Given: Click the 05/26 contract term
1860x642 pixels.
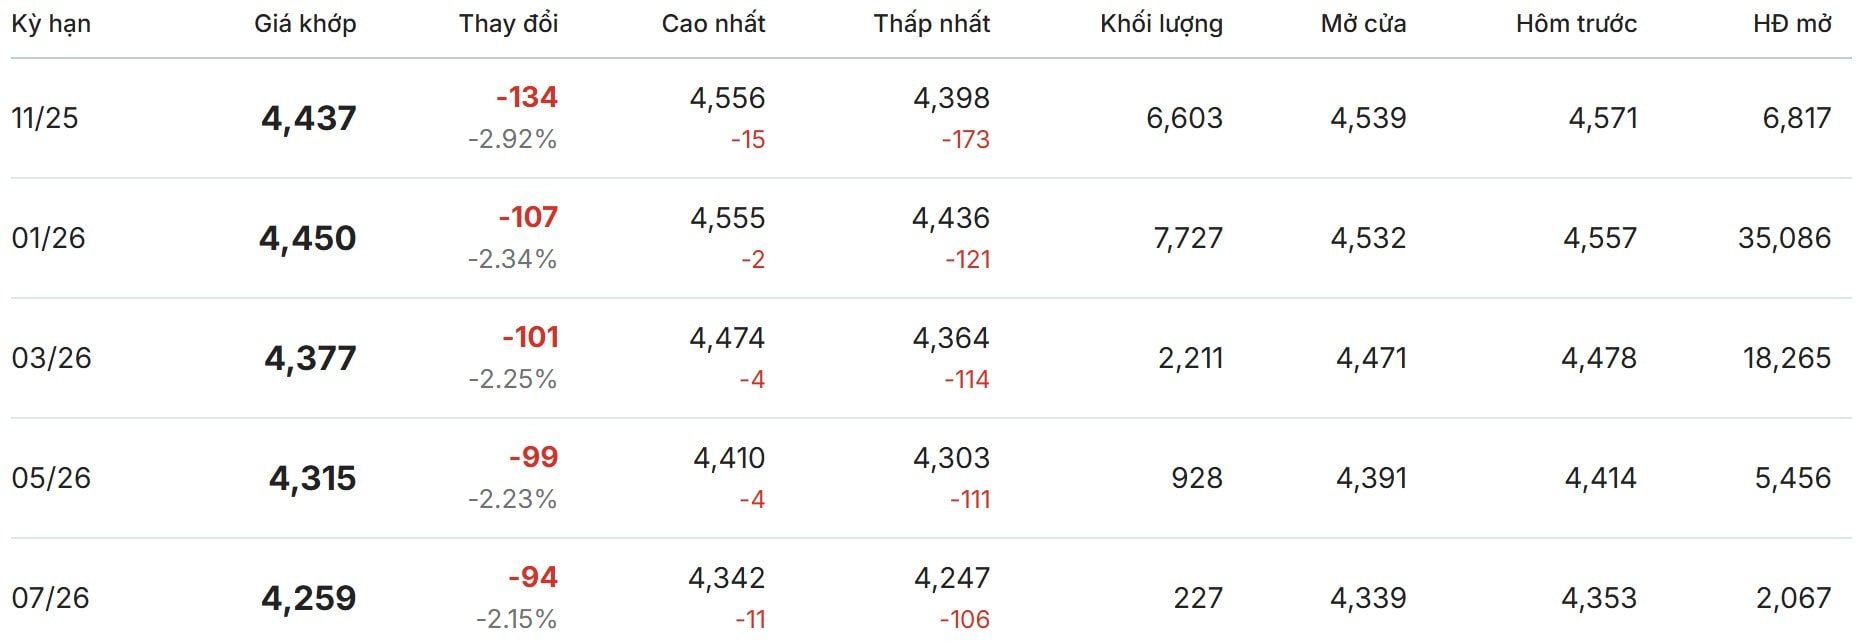Looking at the screenshot, I should [51, 478].
